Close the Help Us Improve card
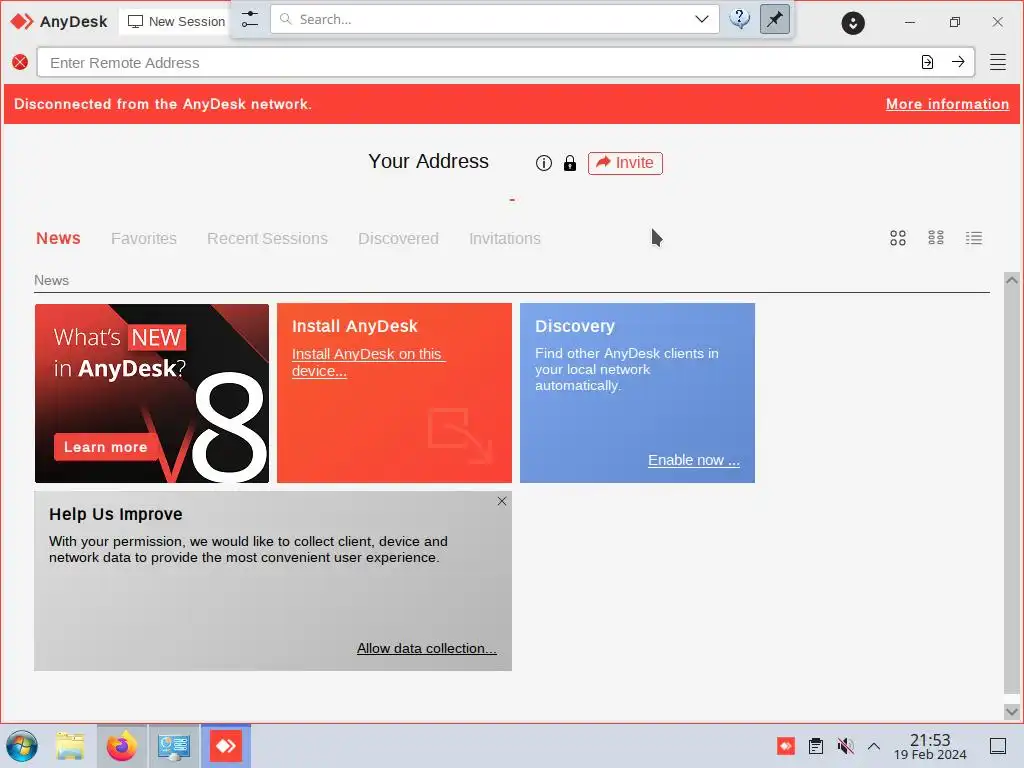The width and height of the screenshot is (1024, 768). click(x=502, y=501)
